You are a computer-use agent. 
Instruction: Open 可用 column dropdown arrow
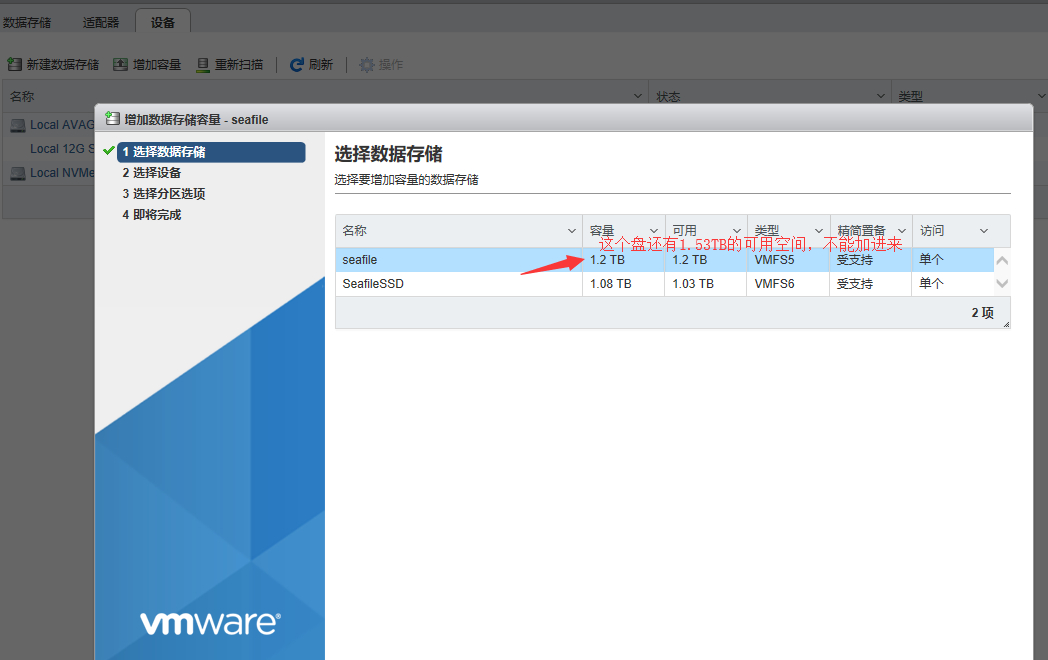coord(737,231)
